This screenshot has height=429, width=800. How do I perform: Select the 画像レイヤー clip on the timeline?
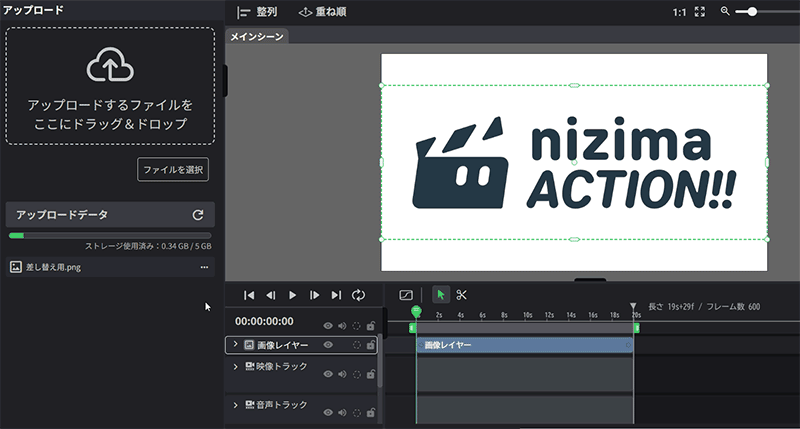coord(524,345)
